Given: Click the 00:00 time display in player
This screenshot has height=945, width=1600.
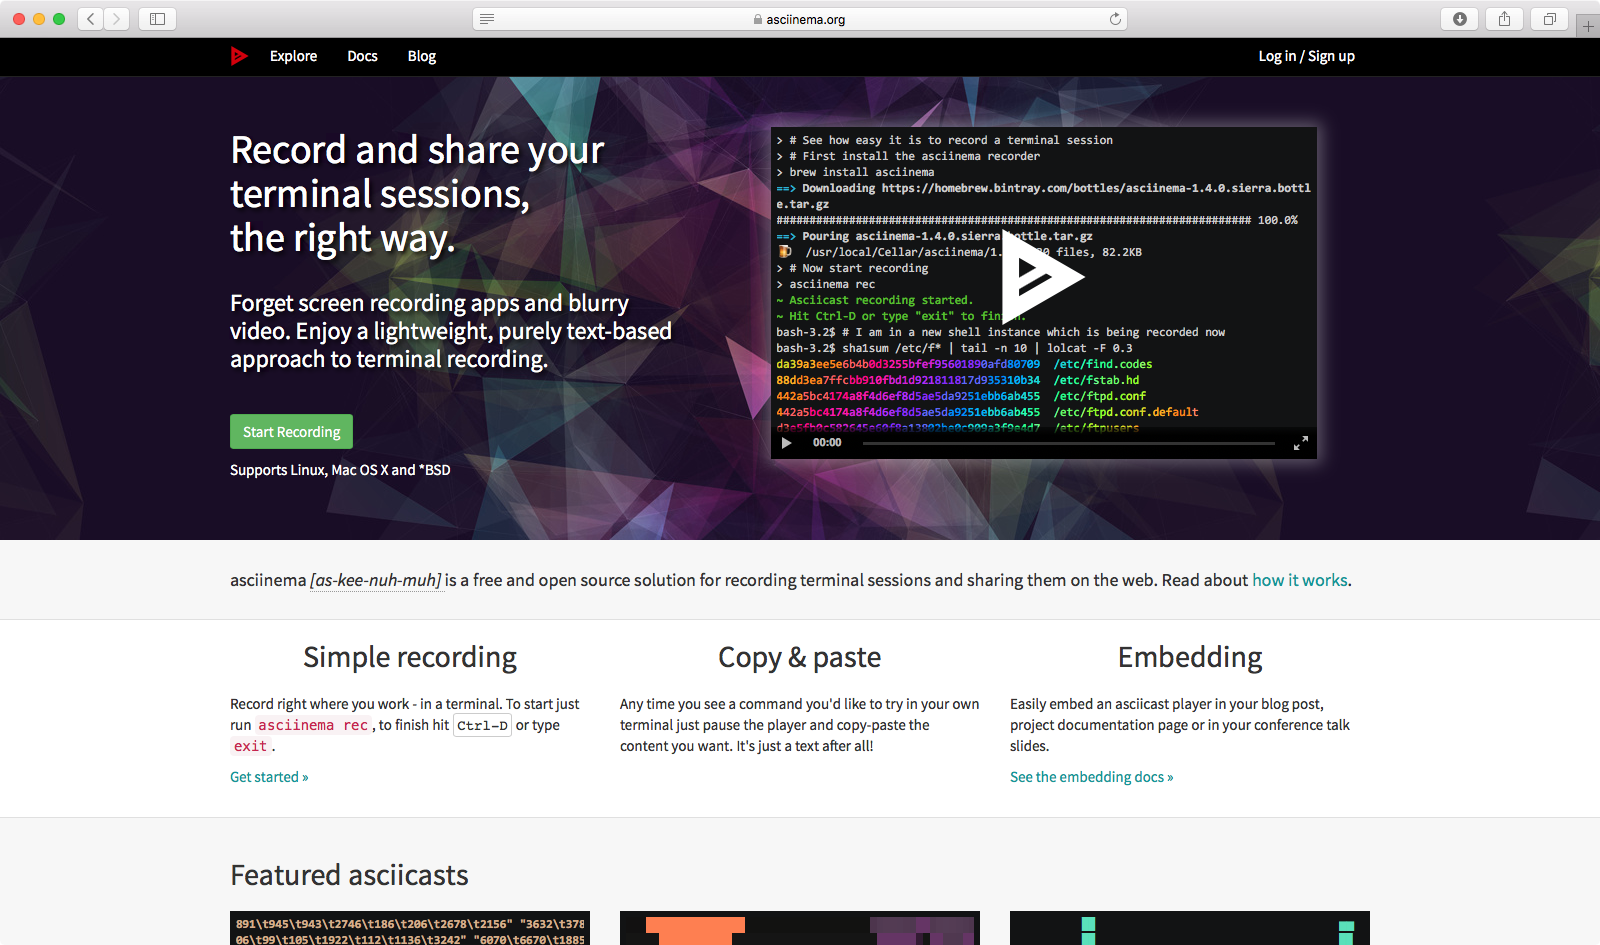Looking at the screenshot, I should [827, 443].
